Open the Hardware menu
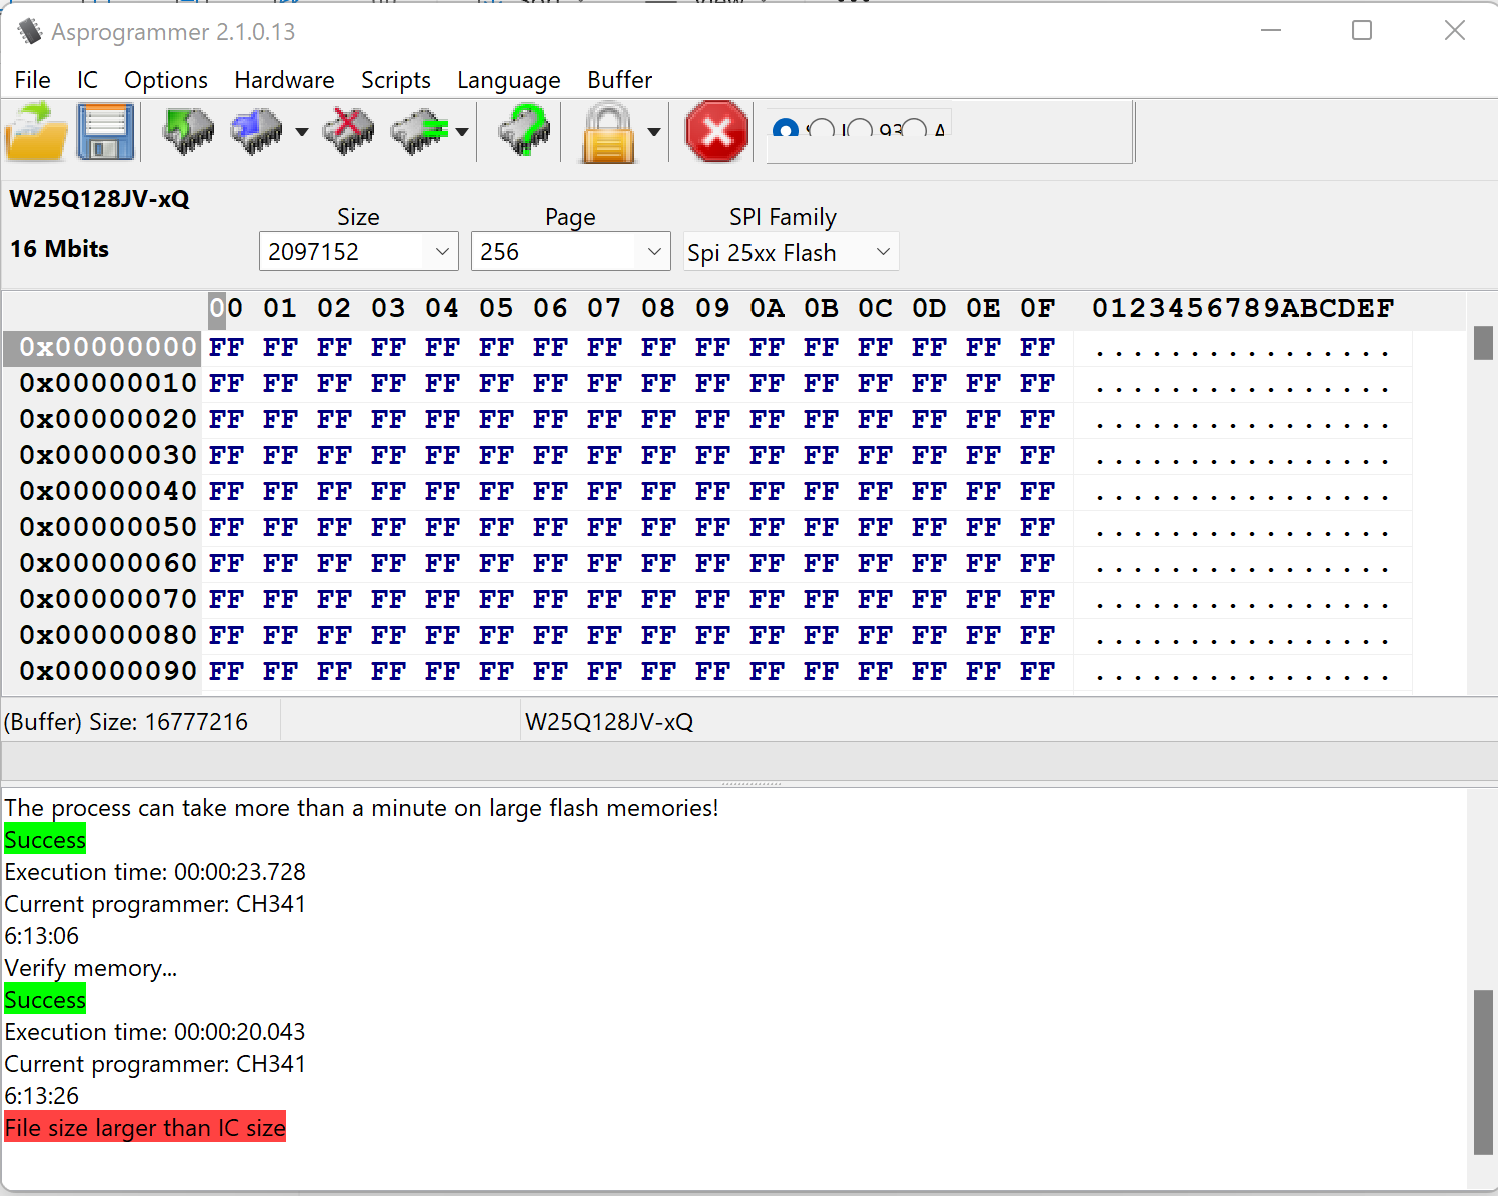 [284, 80]
